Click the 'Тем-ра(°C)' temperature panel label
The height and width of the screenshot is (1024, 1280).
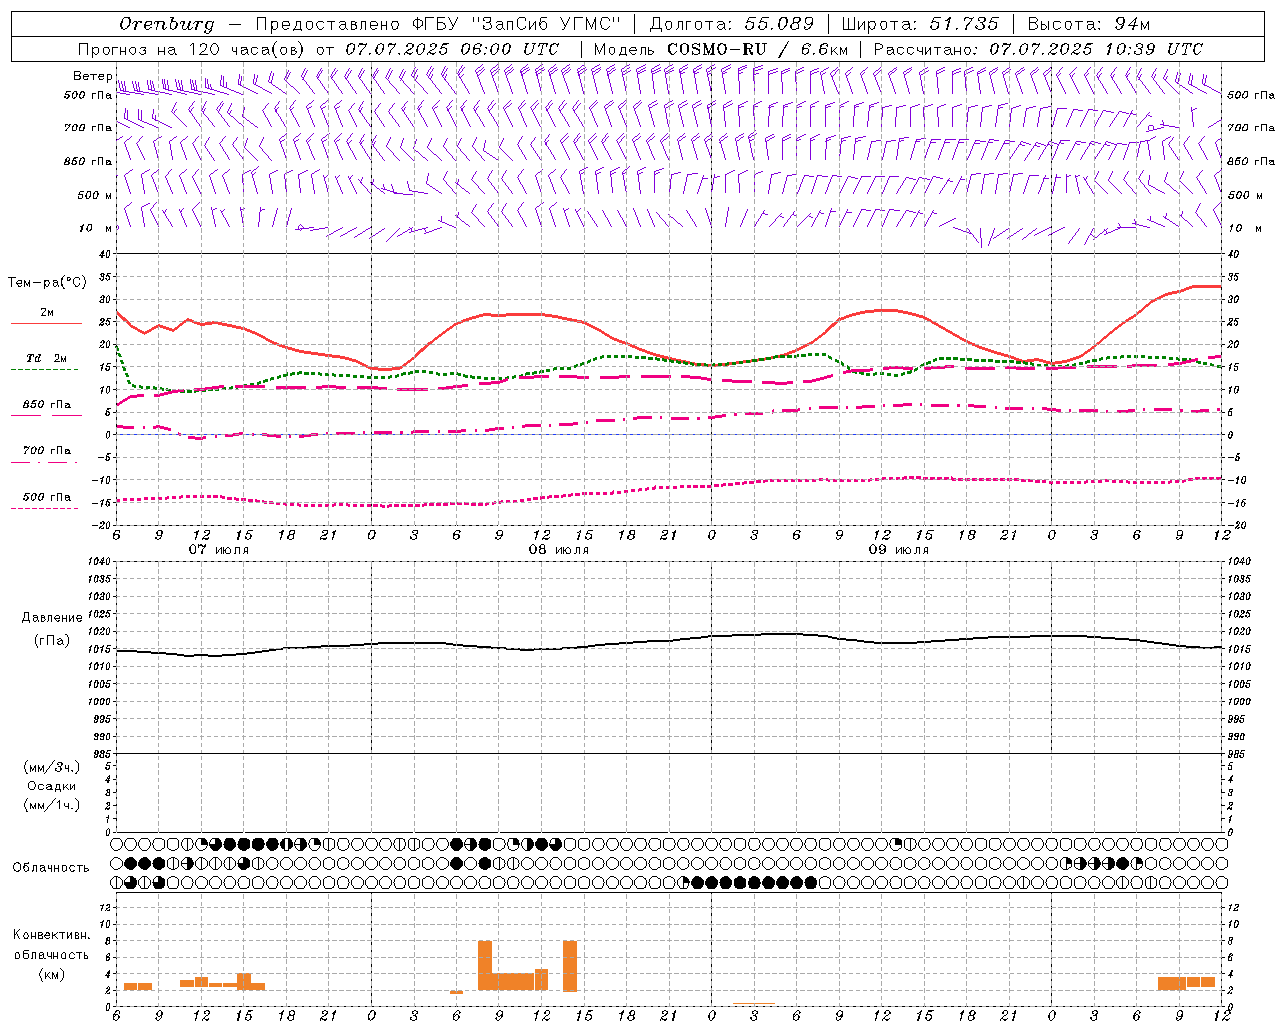click(47, 283)
